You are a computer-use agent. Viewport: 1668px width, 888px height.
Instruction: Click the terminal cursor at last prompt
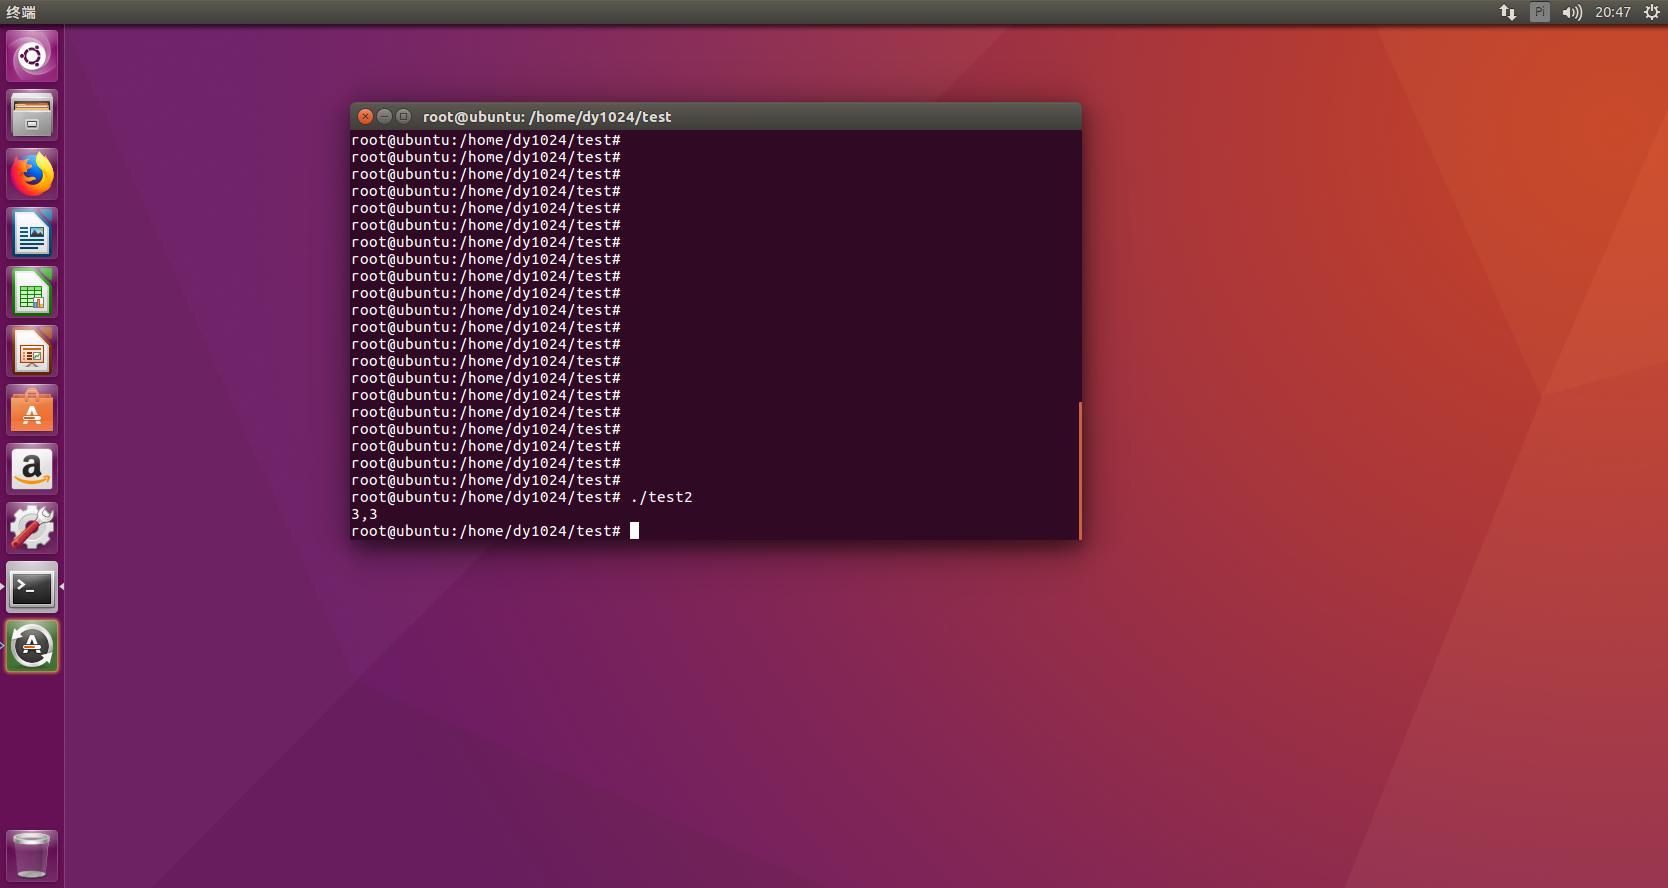pos(634,531)
